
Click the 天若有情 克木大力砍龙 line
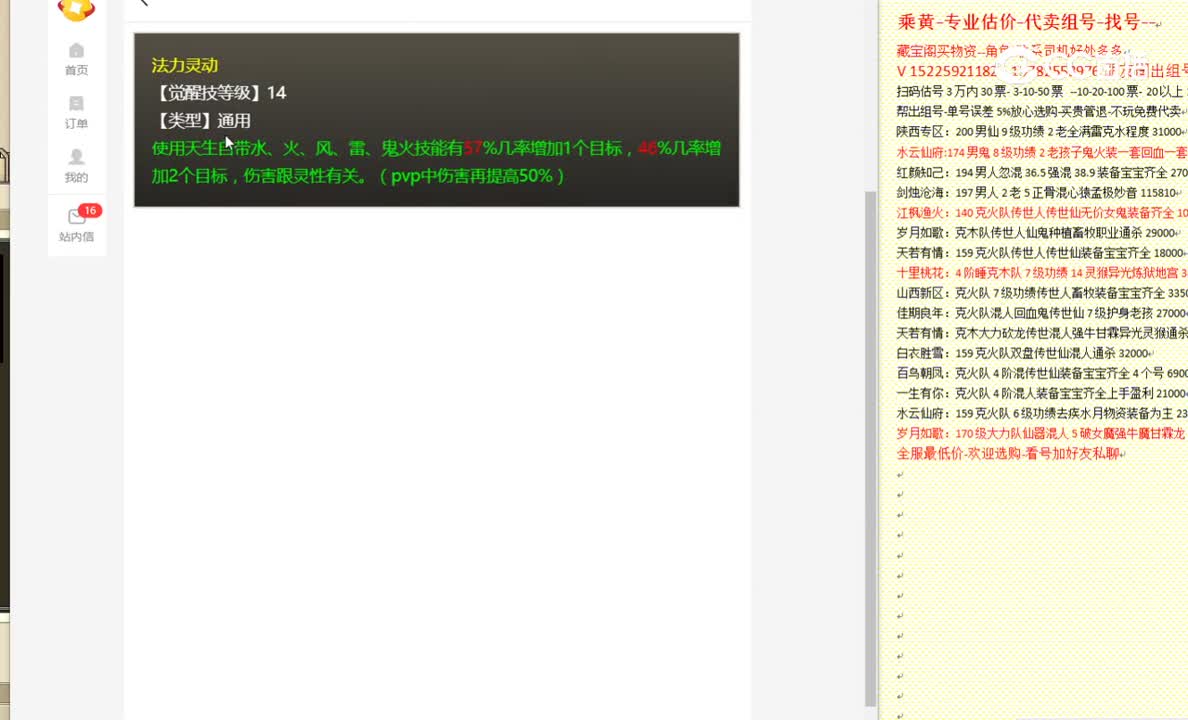1042,333
